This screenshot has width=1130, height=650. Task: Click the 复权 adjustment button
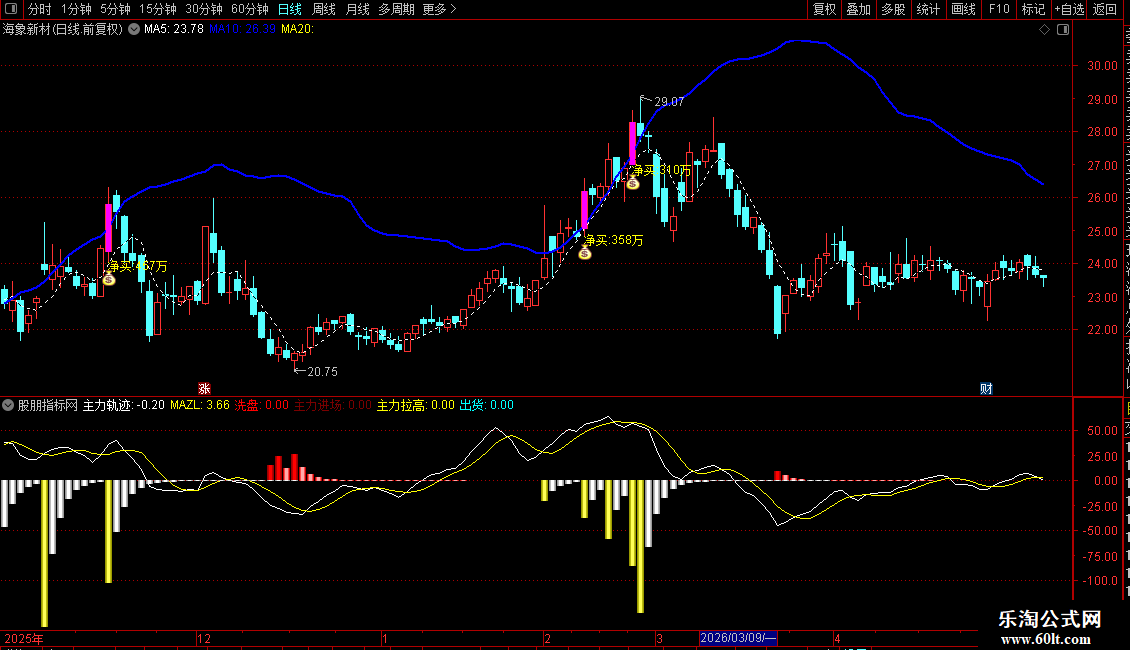[824, 9]
